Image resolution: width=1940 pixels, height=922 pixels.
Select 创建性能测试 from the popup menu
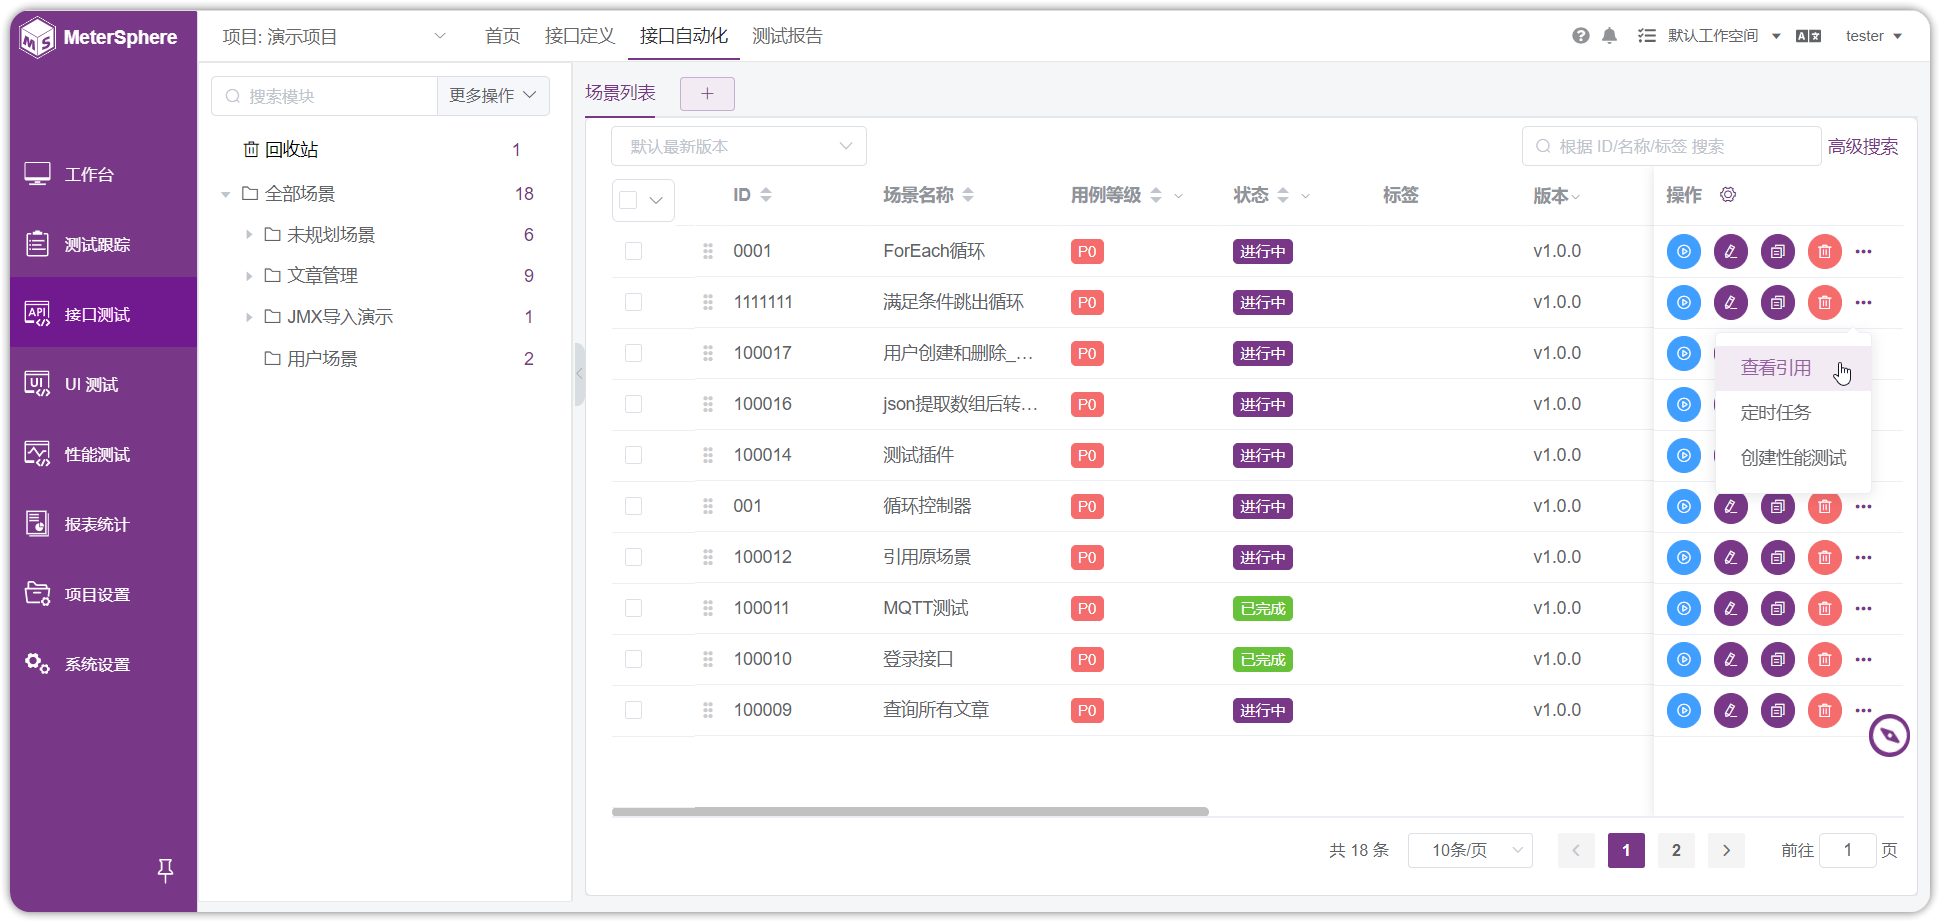(1793, 458)
